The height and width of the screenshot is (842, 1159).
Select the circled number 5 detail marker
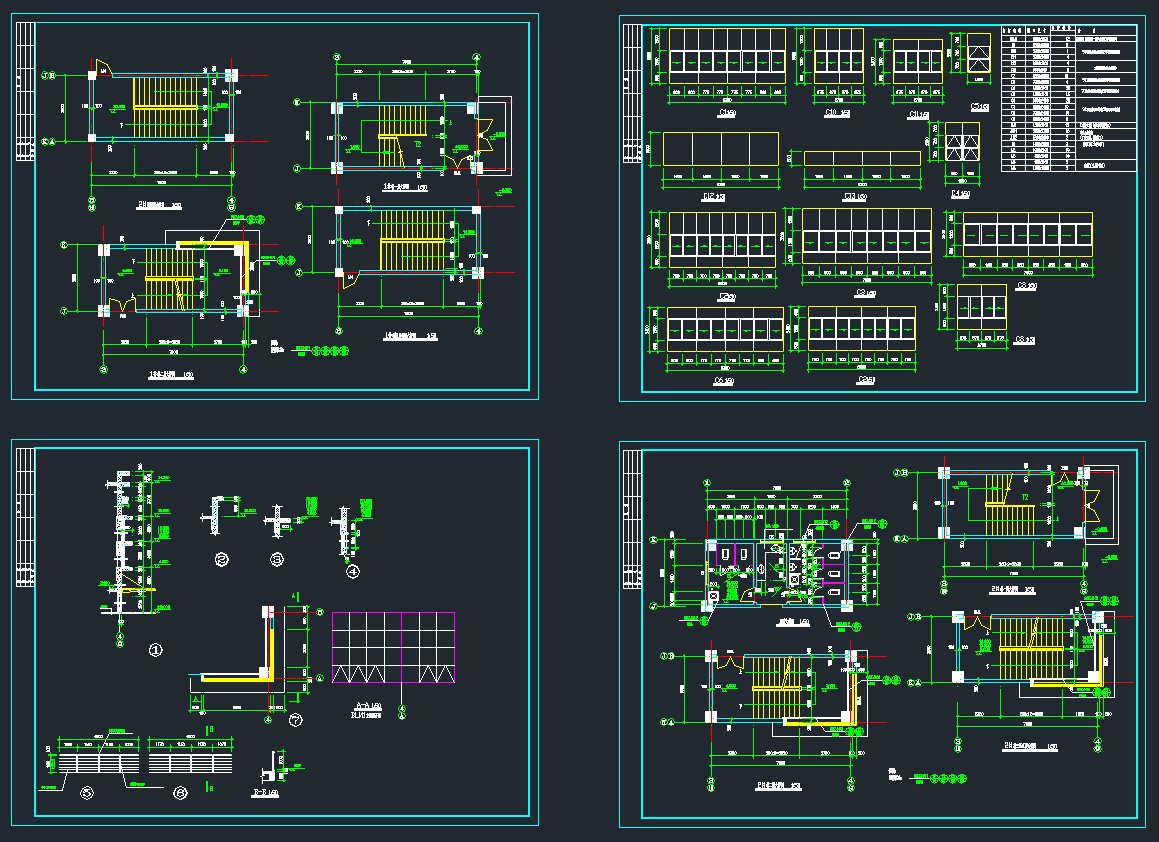[x=86, y=793]
